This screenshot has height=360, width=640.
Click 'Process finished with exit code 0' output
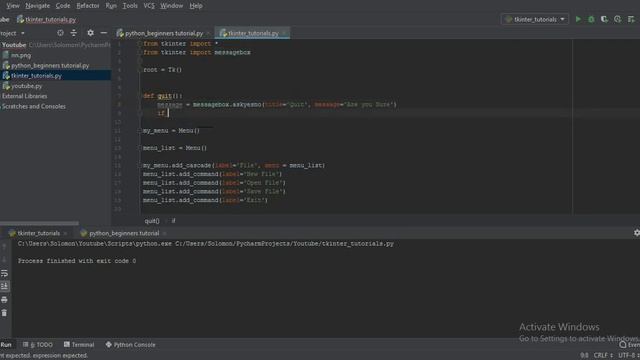pyautogui.click(x=77, y=261)
